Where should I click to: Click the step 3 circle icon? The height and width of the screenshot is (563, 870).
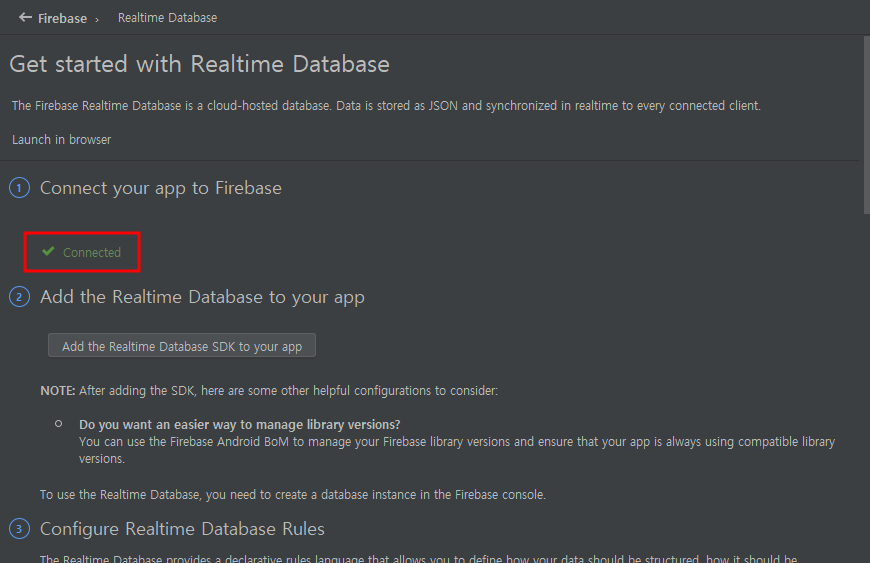point(19,529)
